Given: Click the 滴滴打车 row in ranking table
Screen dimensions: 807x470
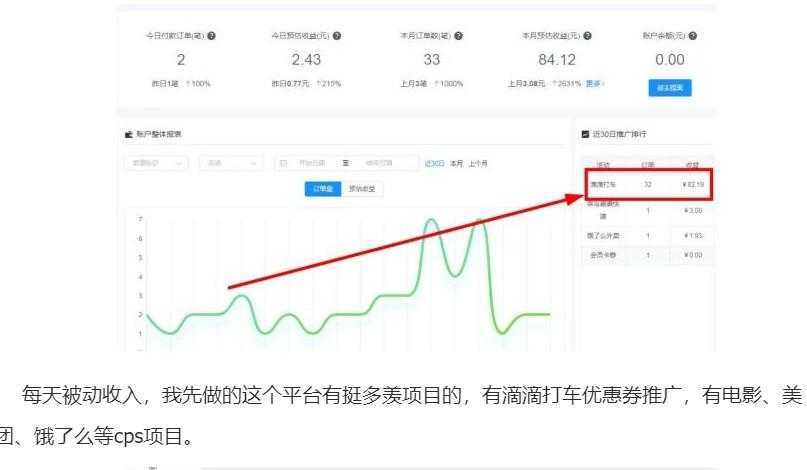Looking at the screenshot, I should click(x=647, y=185).
